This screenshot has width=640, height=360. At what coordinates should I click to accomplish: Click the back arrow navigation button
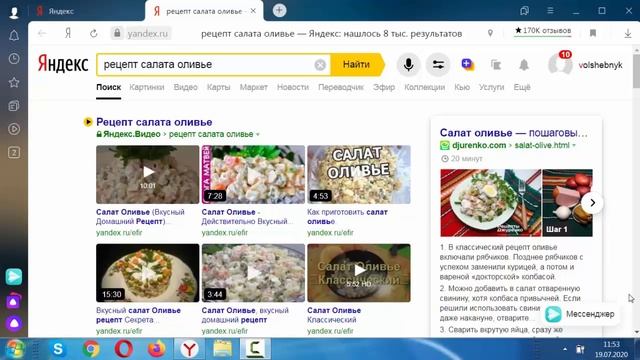[x=42, y=33]
